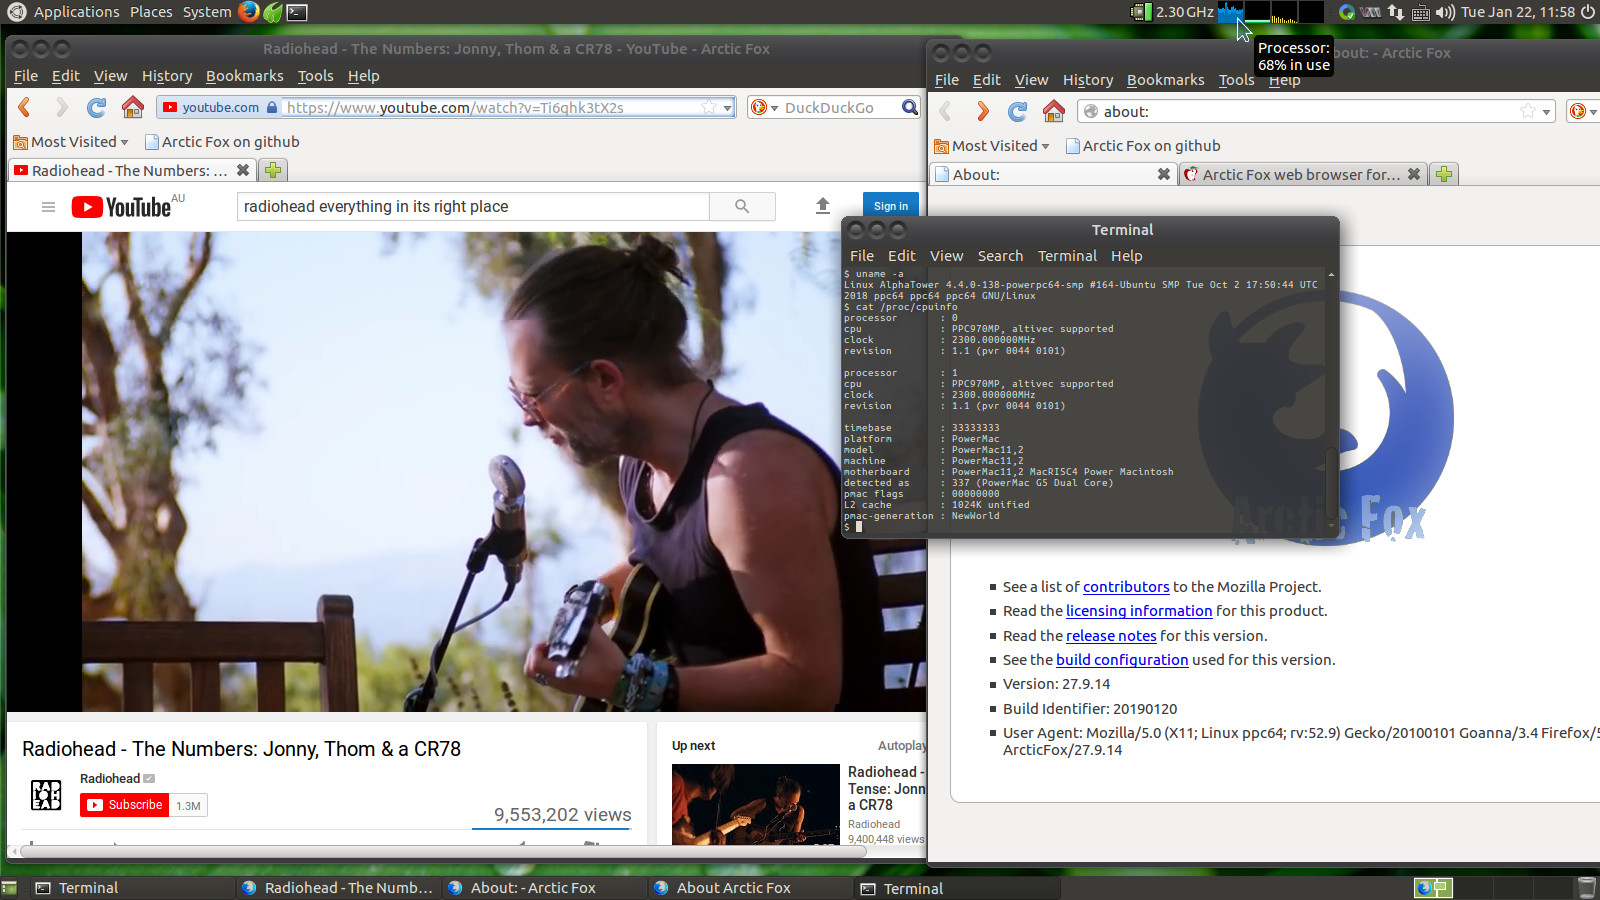Open the trash icon in bottom panel
The height and width of the screenshot is (900, 1600).
(1587, 888)
